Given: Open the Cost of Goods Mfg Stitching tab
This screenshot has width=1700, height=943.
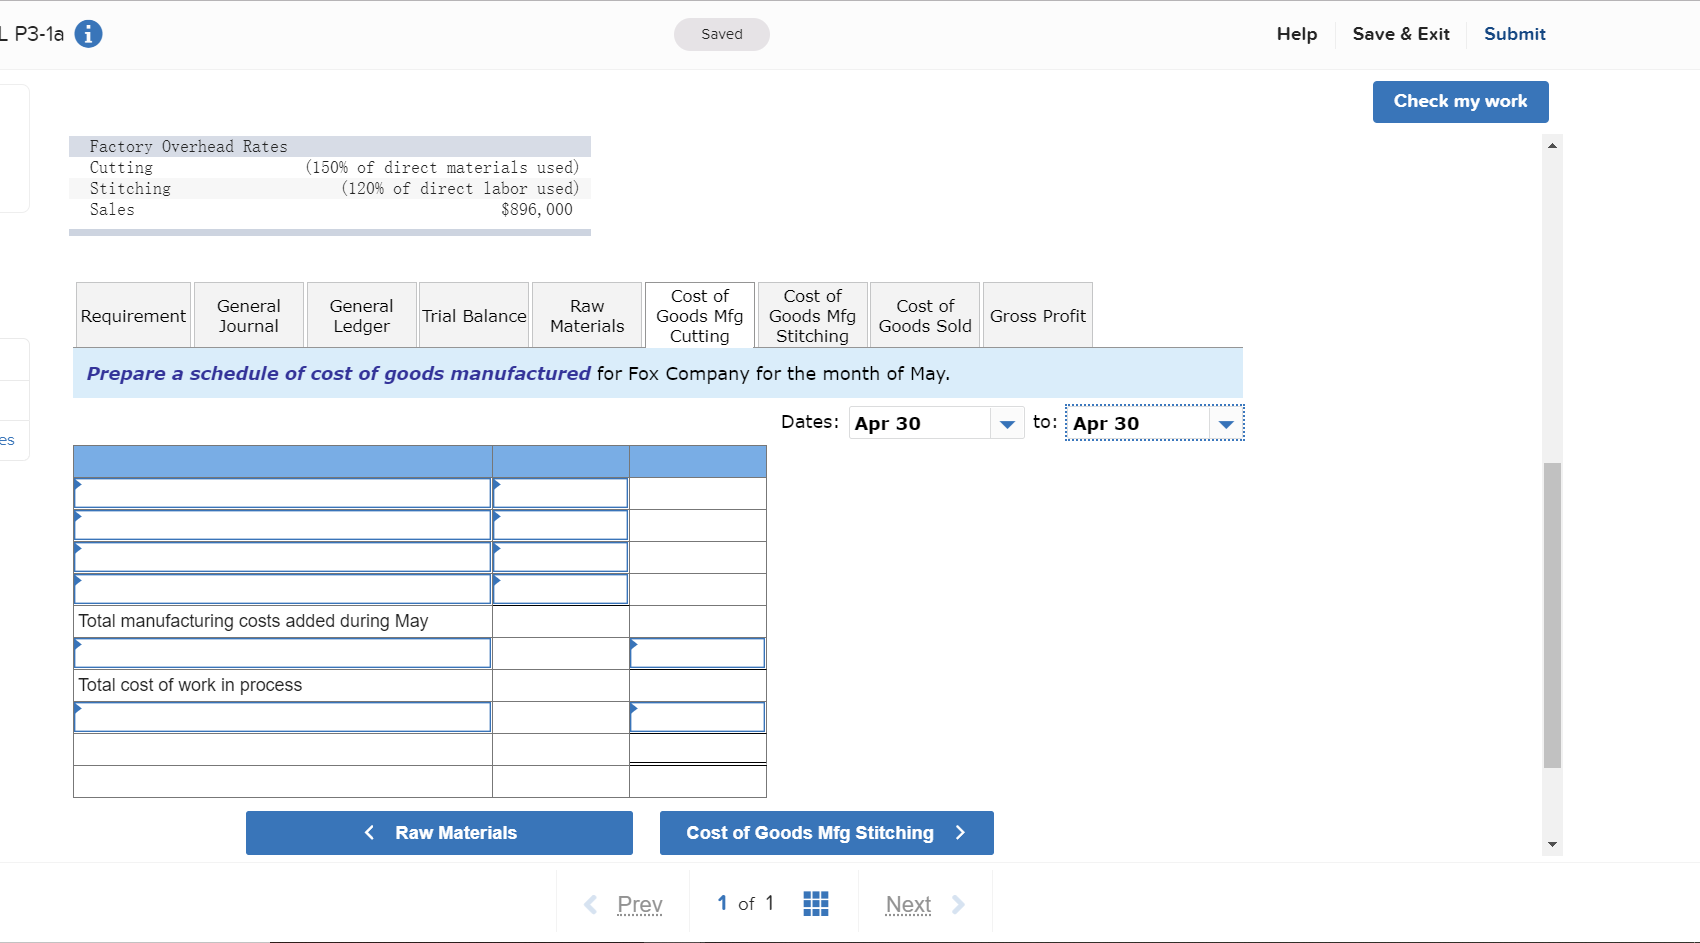Looking at the screenshot, I should point(812,316).
